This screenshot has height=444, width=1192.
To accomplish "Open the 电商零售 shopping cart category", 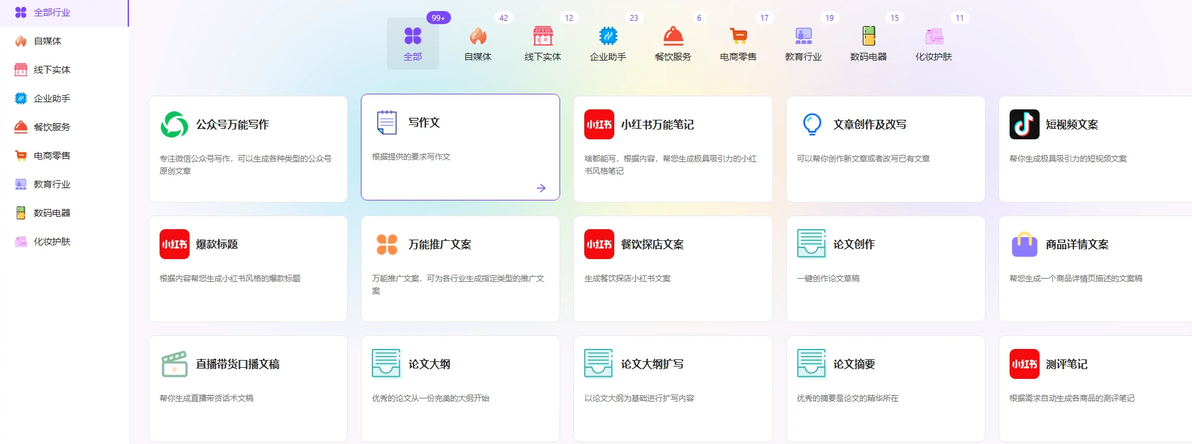I will [737, 35].
